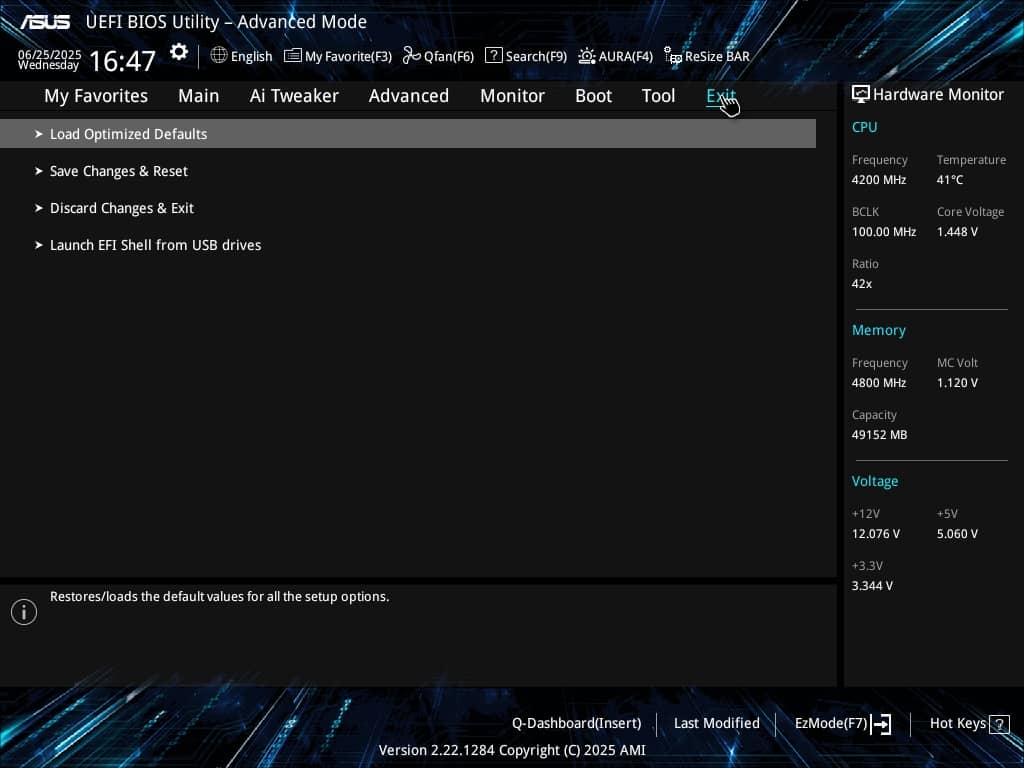Click the CPU section heading
Image resolution: width=1024 pixels, height=768 pixels.
click(864, 127)
